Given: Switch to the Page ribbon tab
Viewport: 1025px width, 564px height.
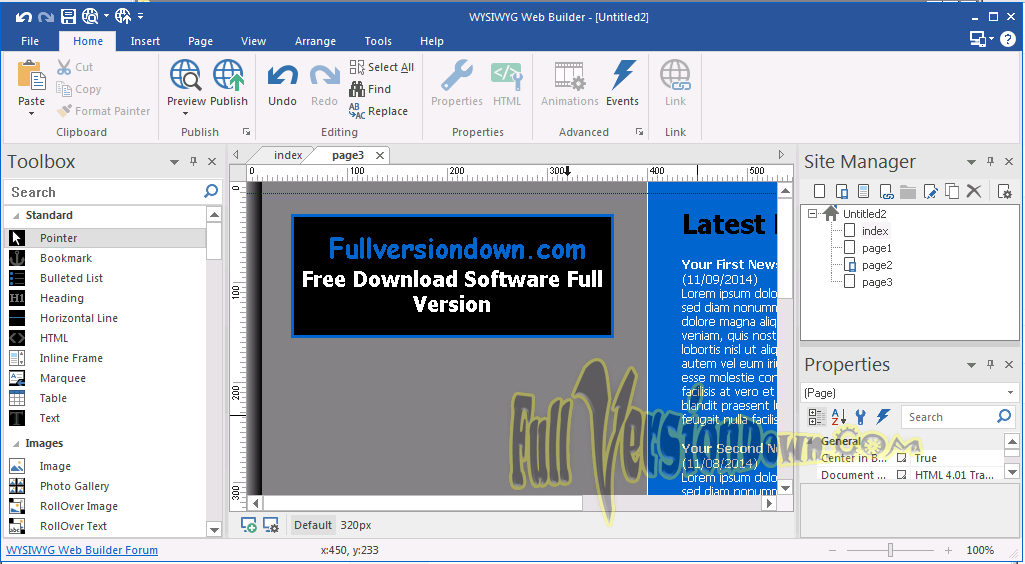Looking at the screenshot, I should (x=200, y=41).
